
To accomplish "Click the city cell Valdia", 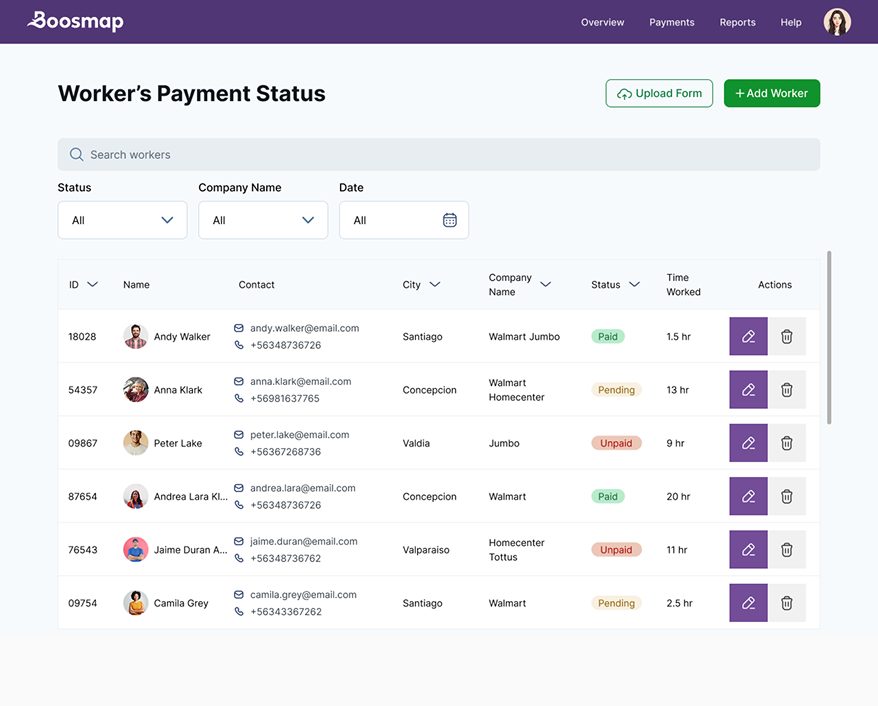I will tap(416, 443).
